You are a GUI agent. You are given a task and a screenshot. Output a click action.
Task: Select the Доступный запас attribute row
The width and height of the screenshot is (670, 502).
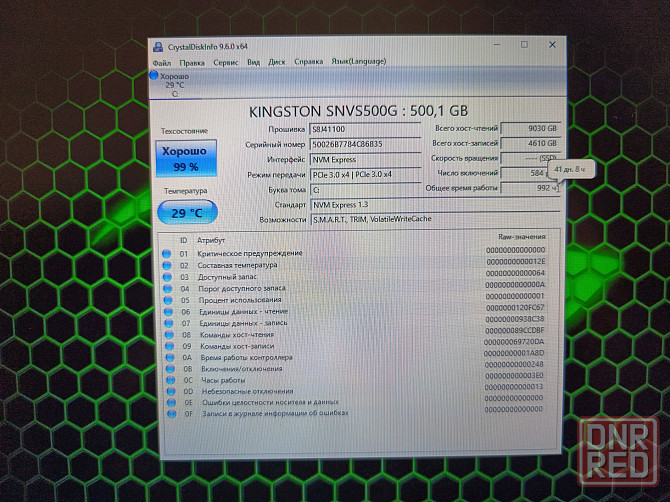tap(354, 275)
